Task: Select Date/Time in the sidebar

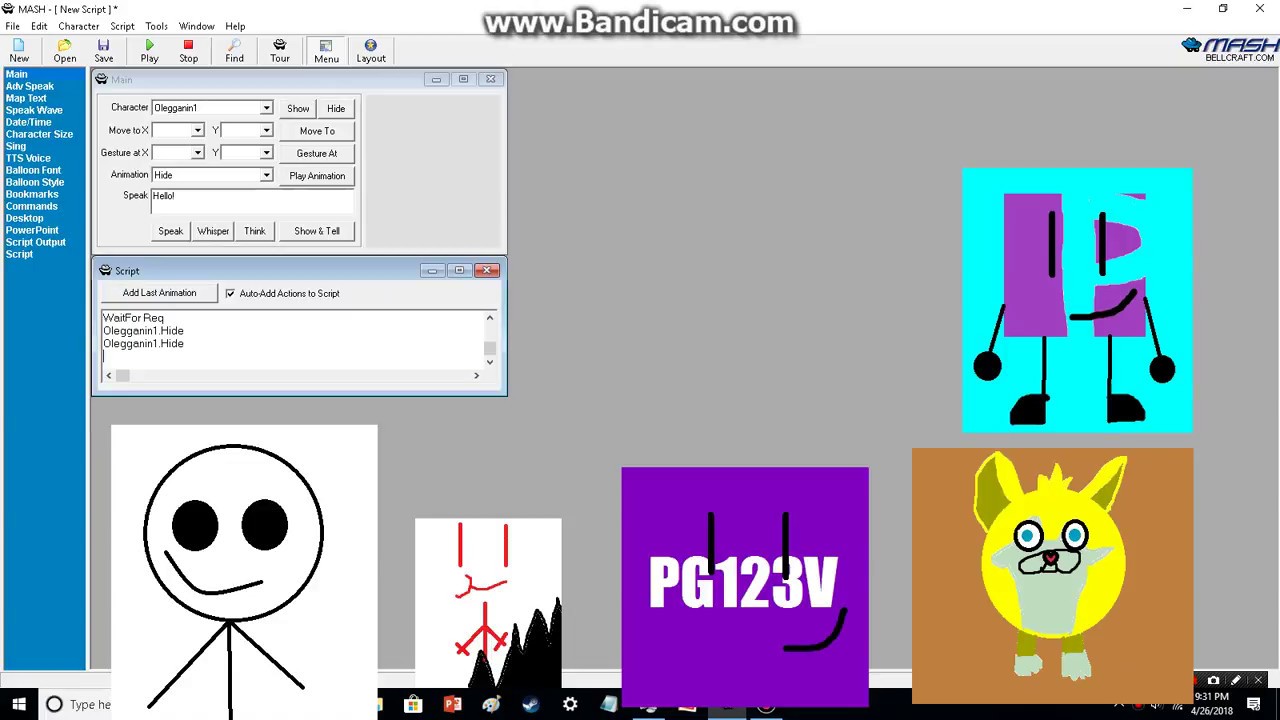Action: pyautogui.click(x=28, y=122)
